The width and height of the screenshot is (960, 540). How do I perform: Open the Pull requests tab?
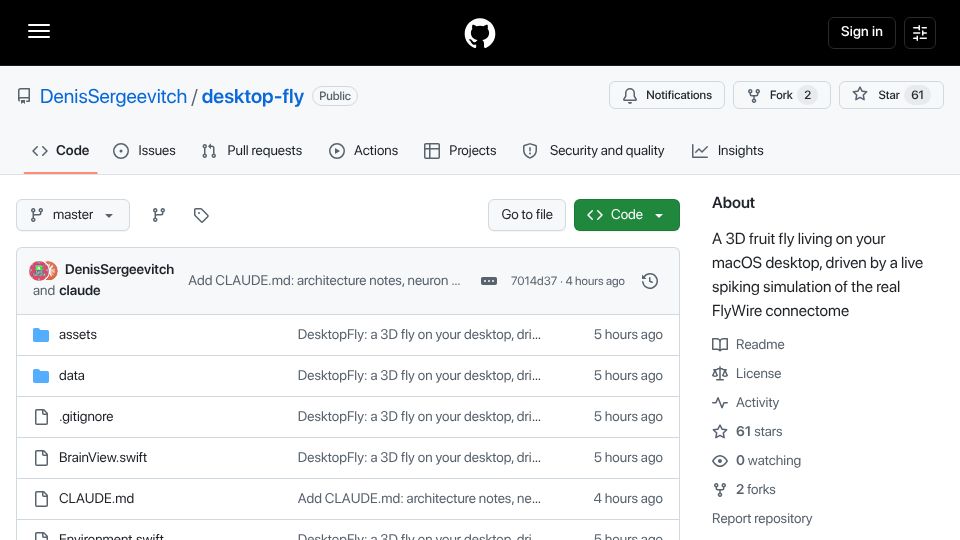[x=252, y=151]
